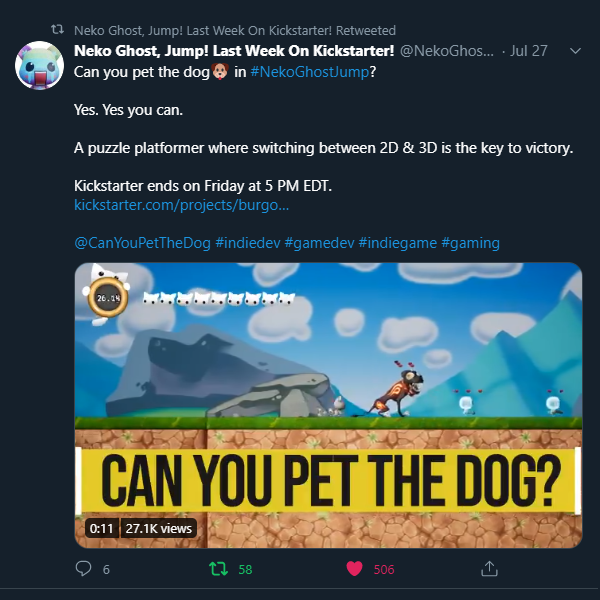Open the #NekoGhostJump hashtag
The width and height of the screenshot is (600, 600).
coord(310,72)
